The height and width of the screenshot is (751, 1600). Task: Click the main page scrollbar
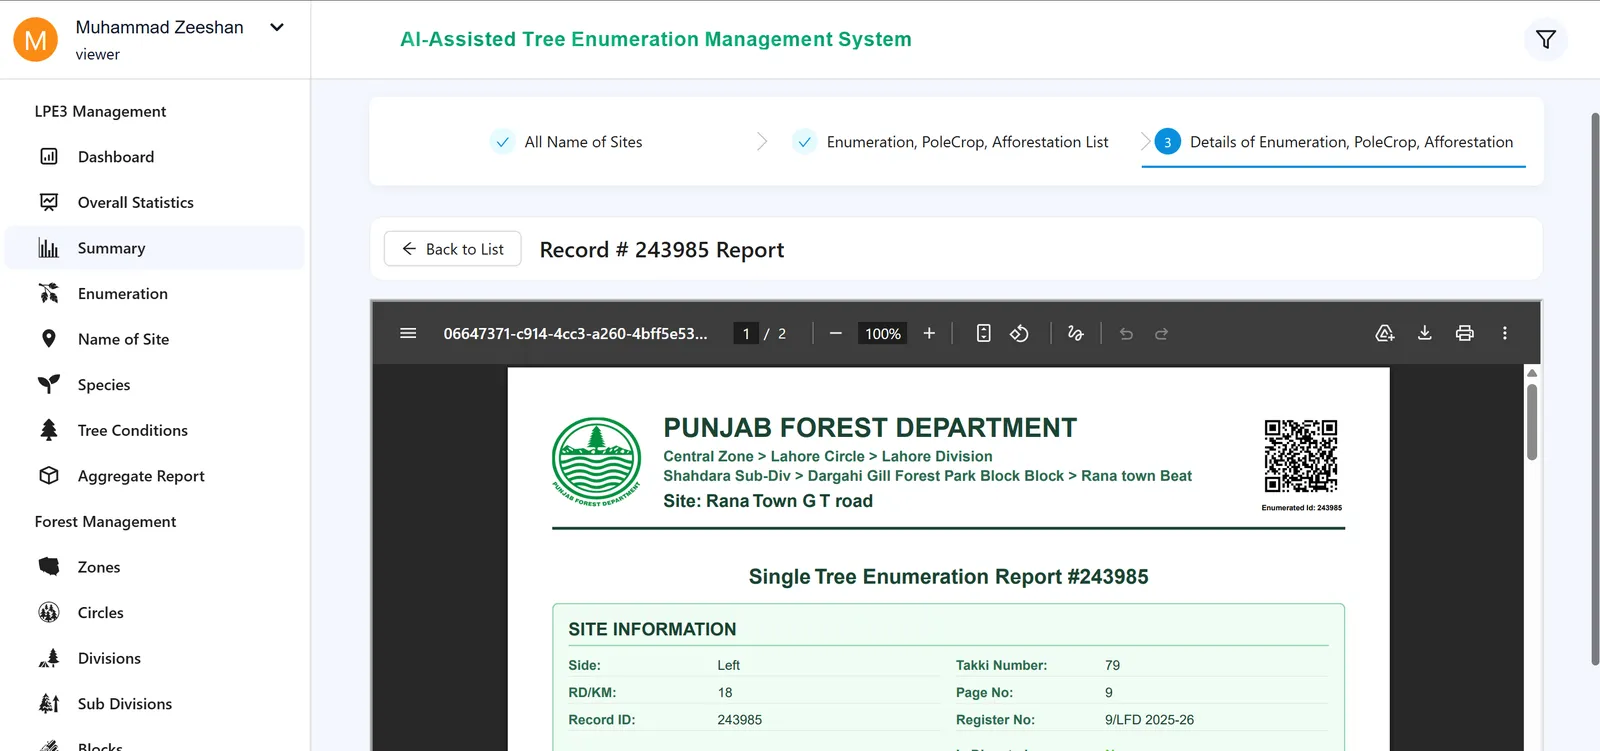coord(1595,390)
